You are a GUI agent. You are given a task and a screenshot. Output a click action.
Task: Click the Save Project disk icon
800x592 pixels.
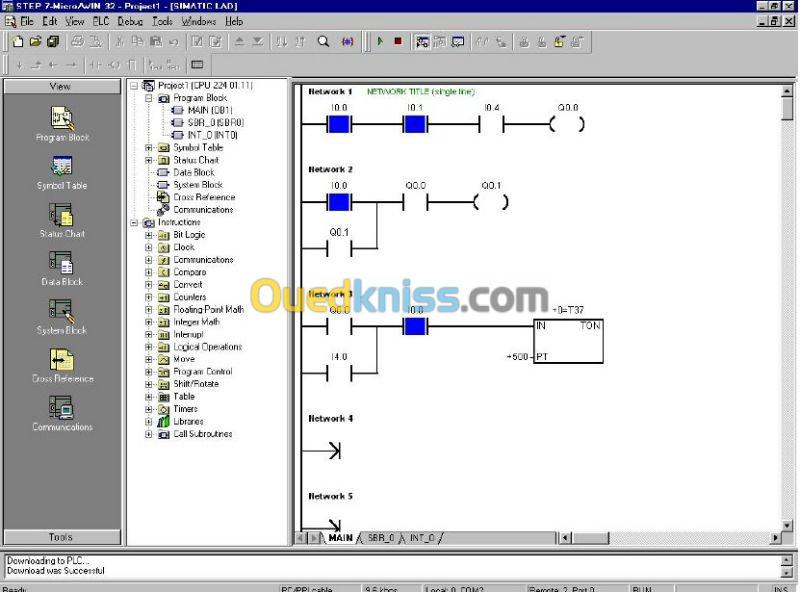pyautogui.click(x=53, y=42)
